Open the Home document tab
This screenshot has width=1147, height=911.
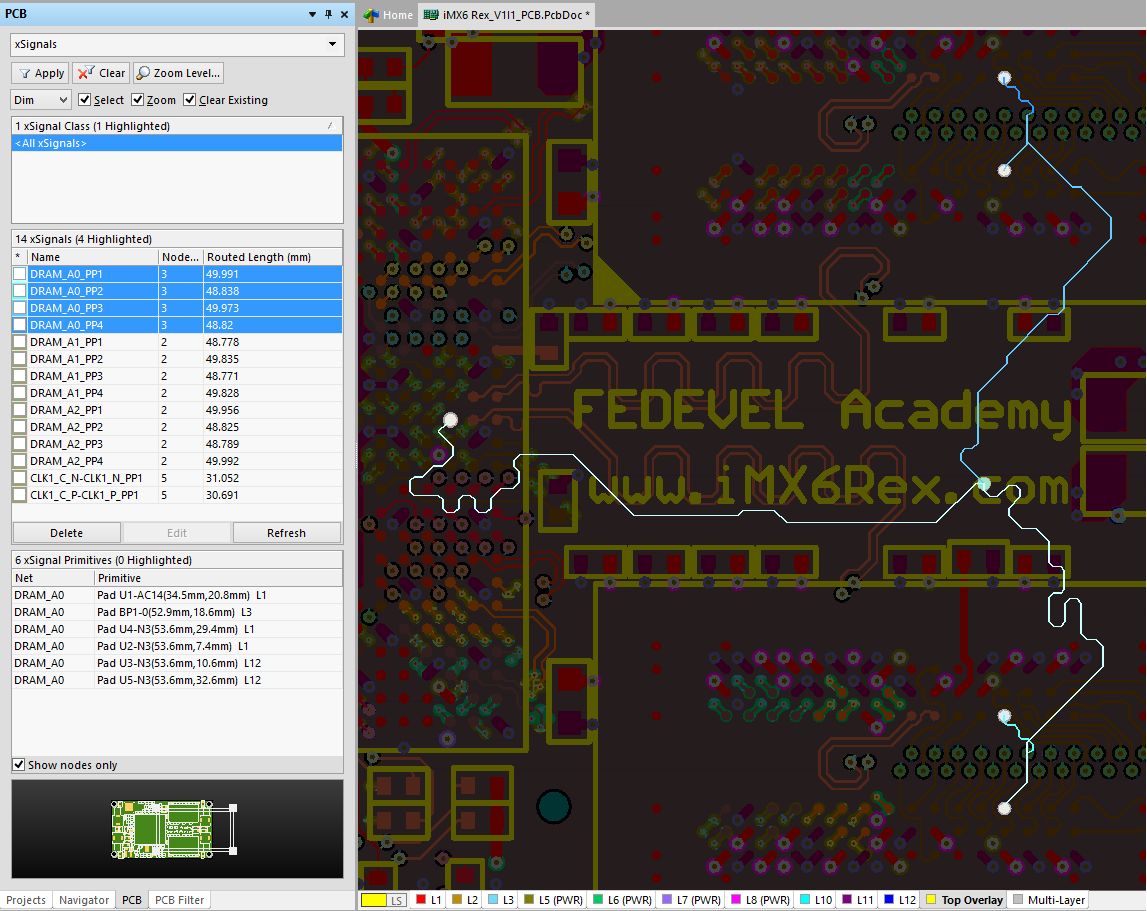(x=388, y=15)
